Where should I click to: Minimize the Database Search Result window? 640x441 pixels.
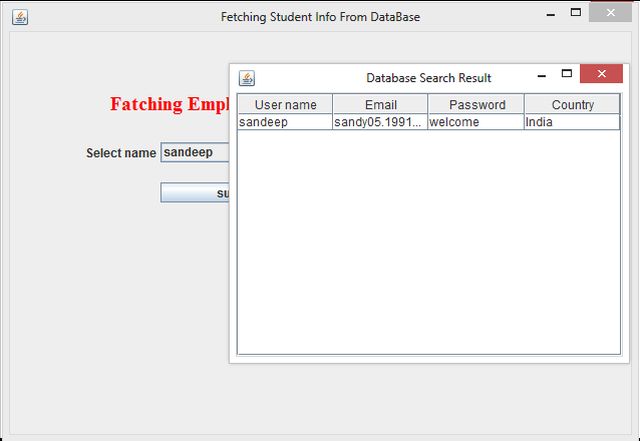click(x=542, y=76)
